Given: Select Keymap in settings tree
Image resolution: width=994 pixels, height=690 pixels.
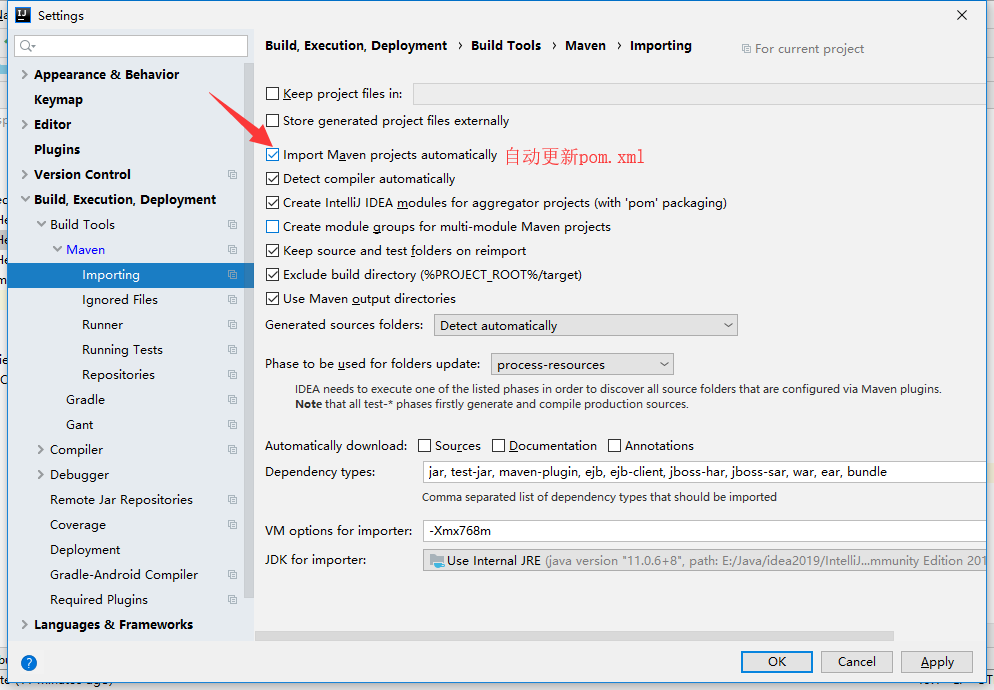Looking at the screenshot, I should point(58,100).
